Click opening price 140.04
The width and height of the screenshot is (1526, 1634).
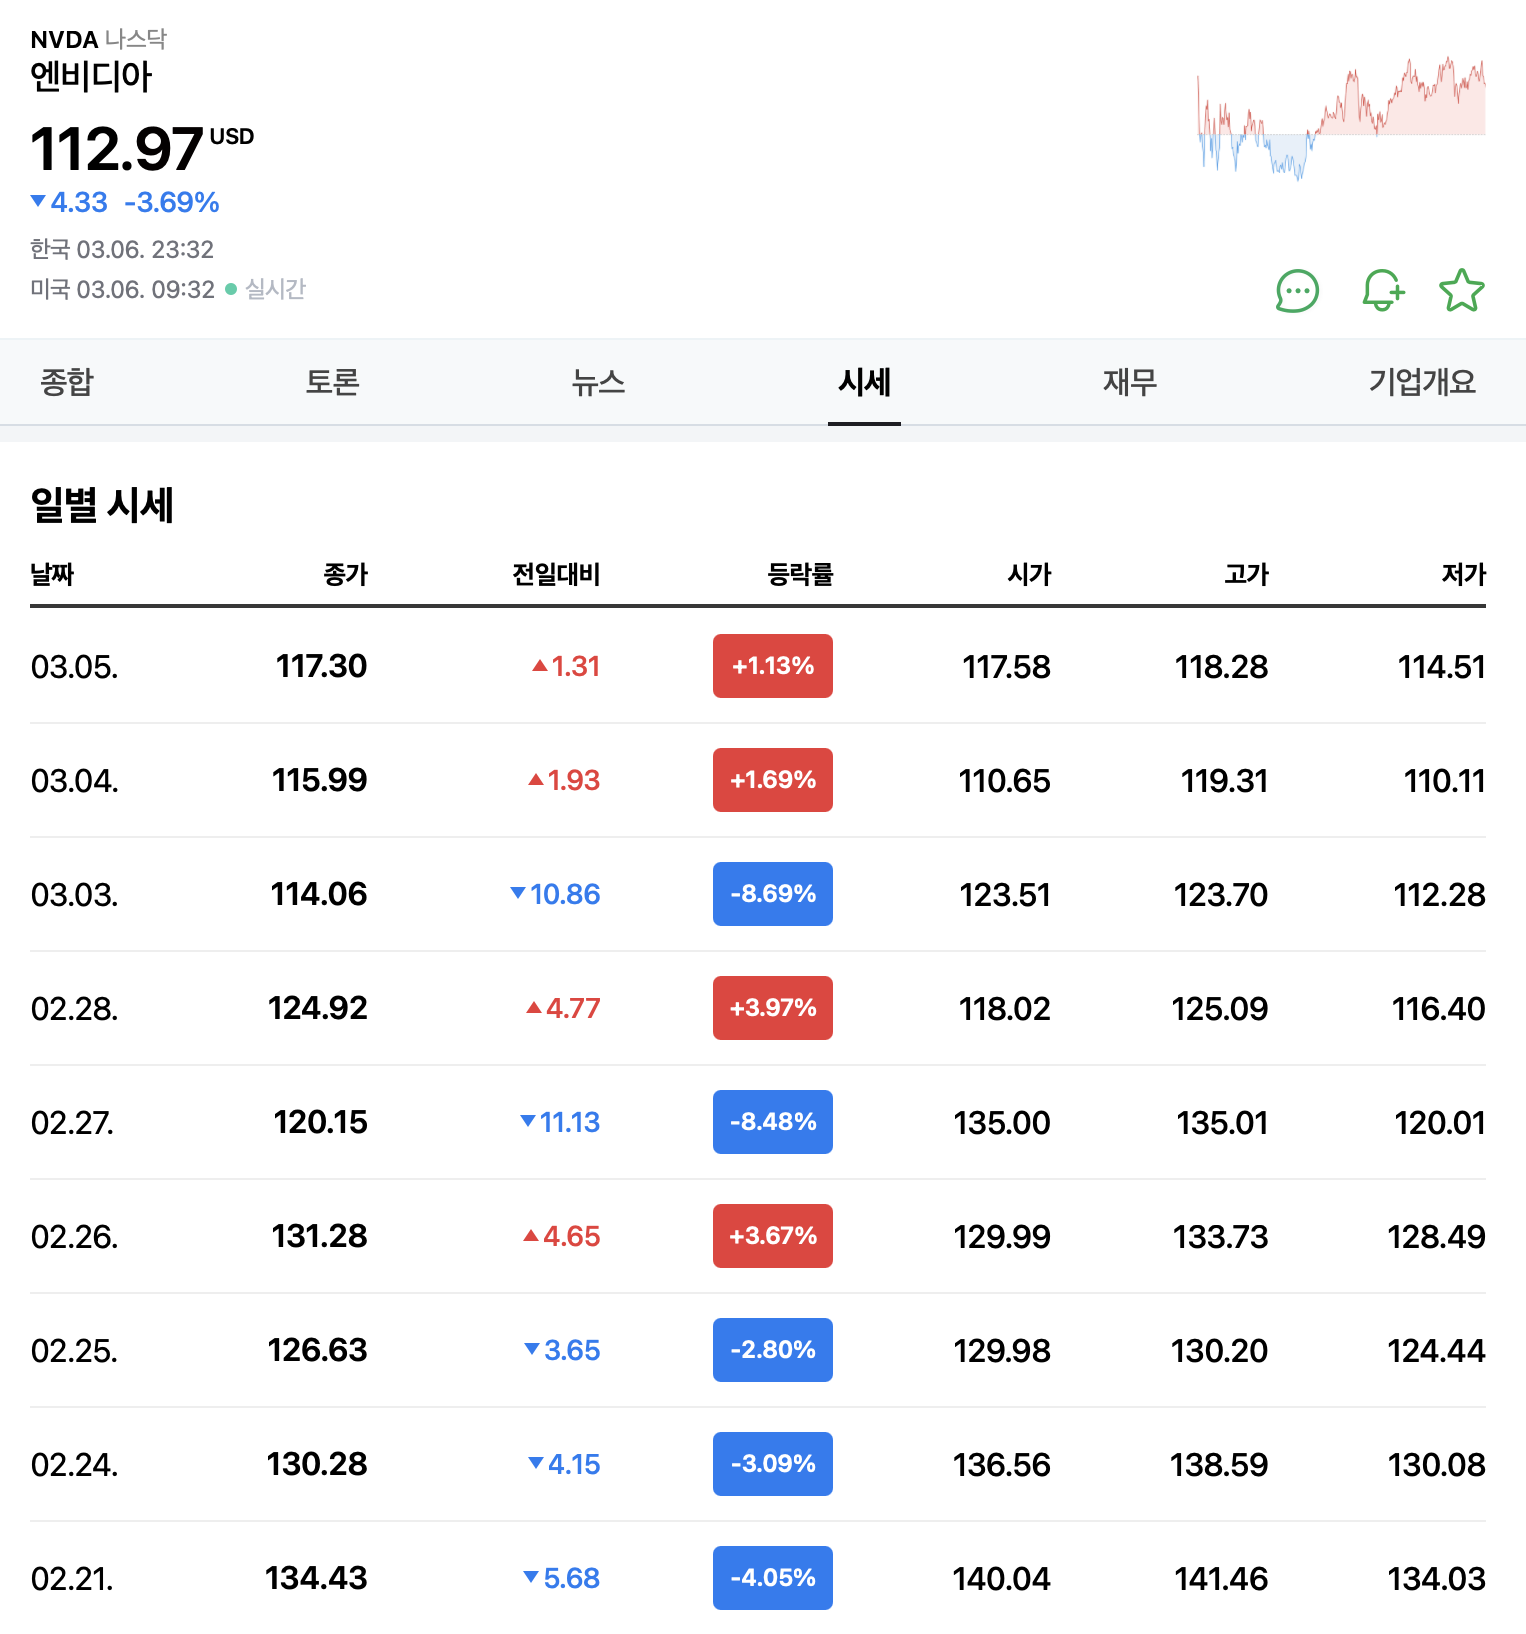[1001, 1579]
